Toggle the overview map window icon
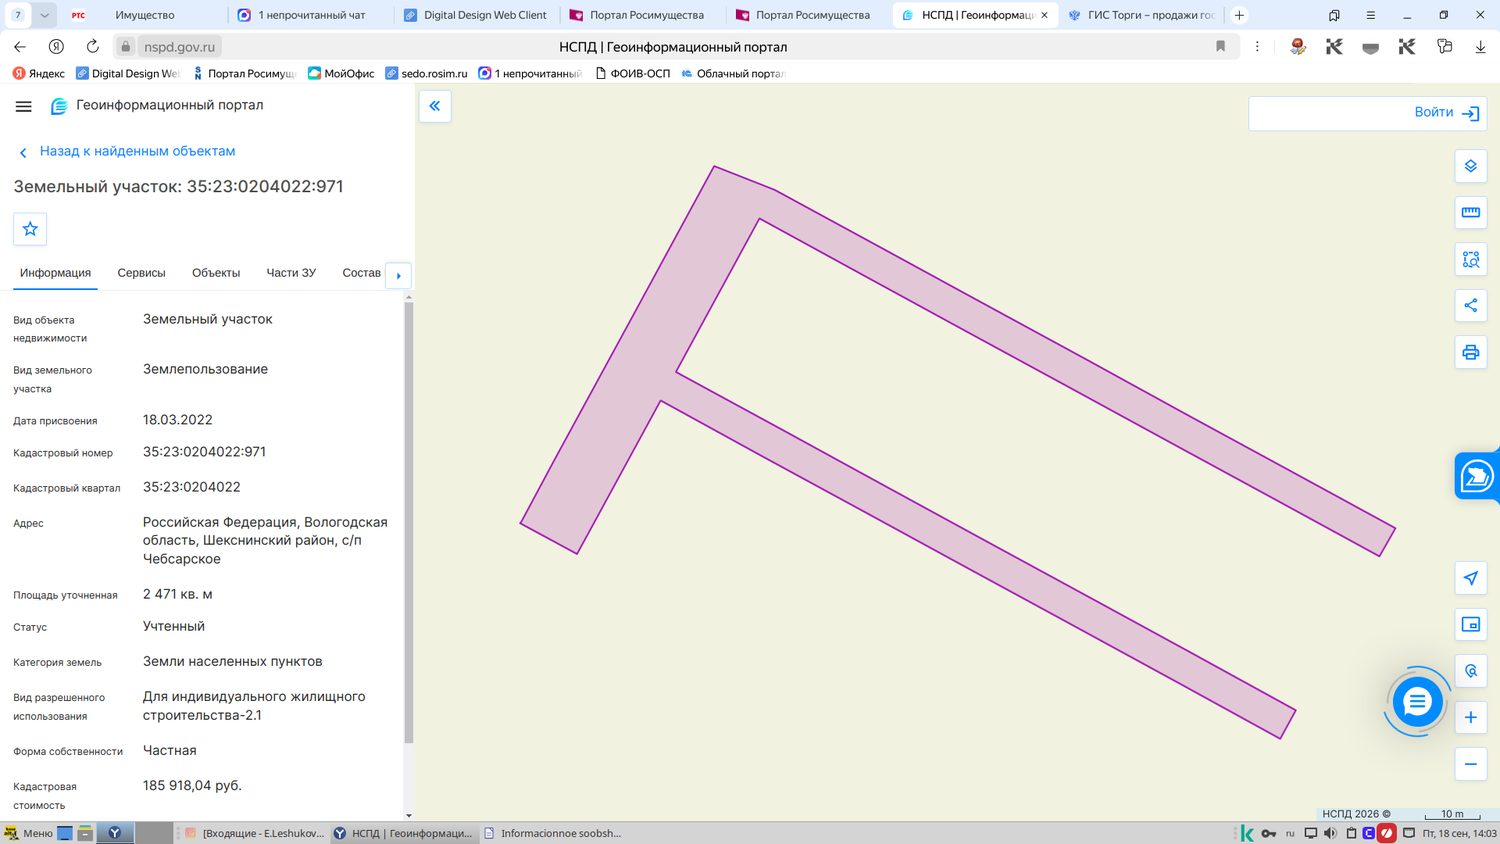 tap(1470, 624)
